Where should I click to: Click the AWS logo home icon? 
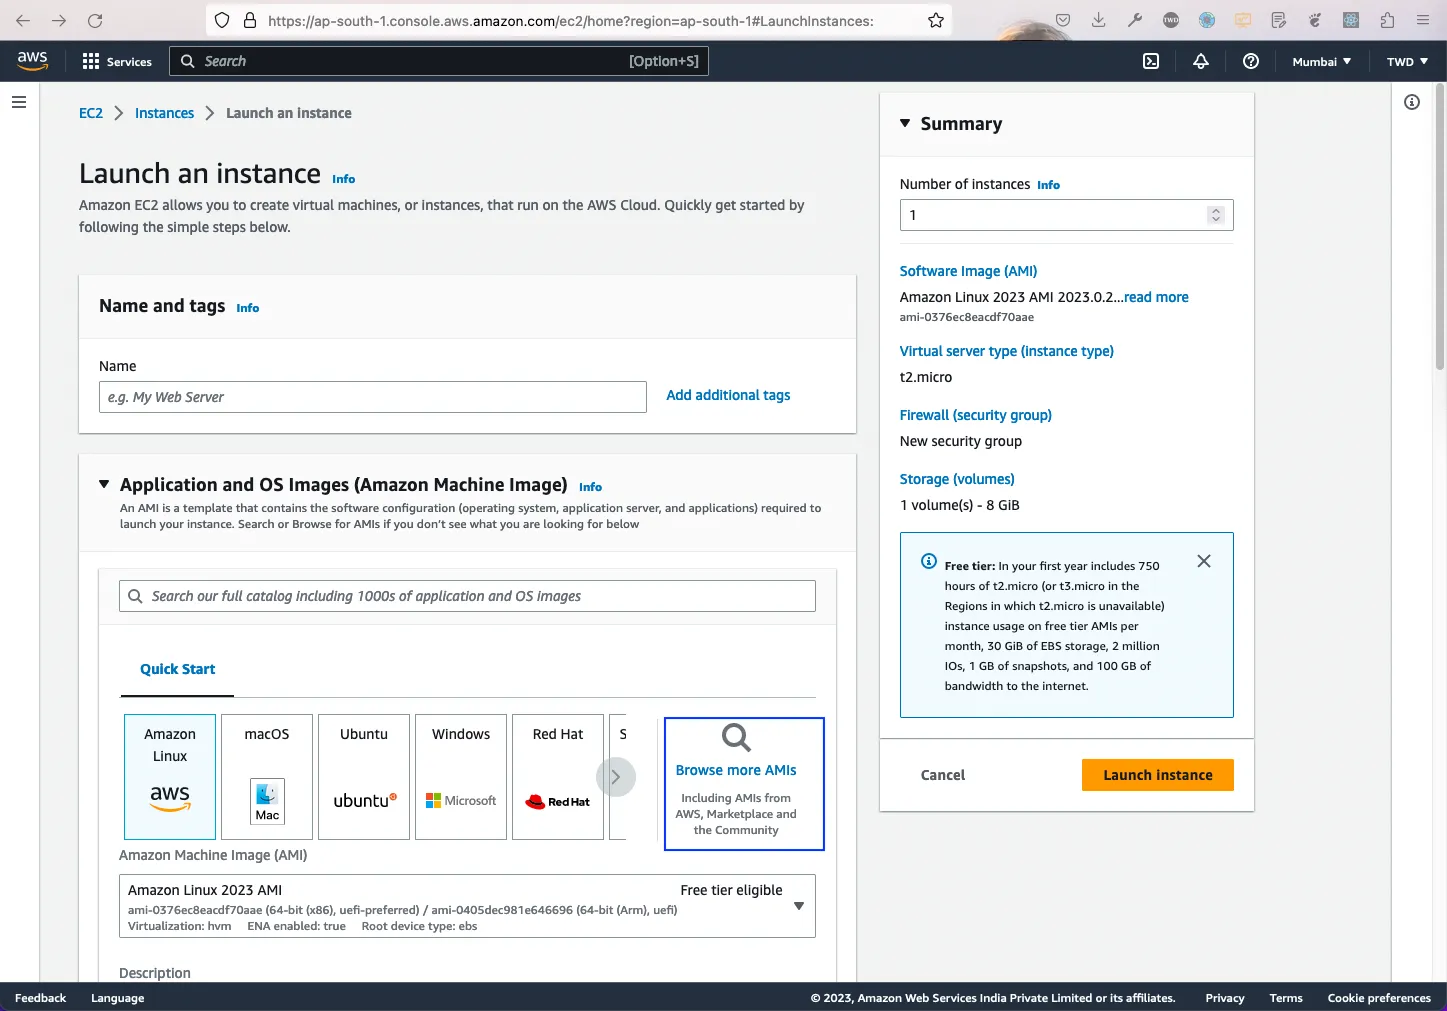[x=32, y=60]
